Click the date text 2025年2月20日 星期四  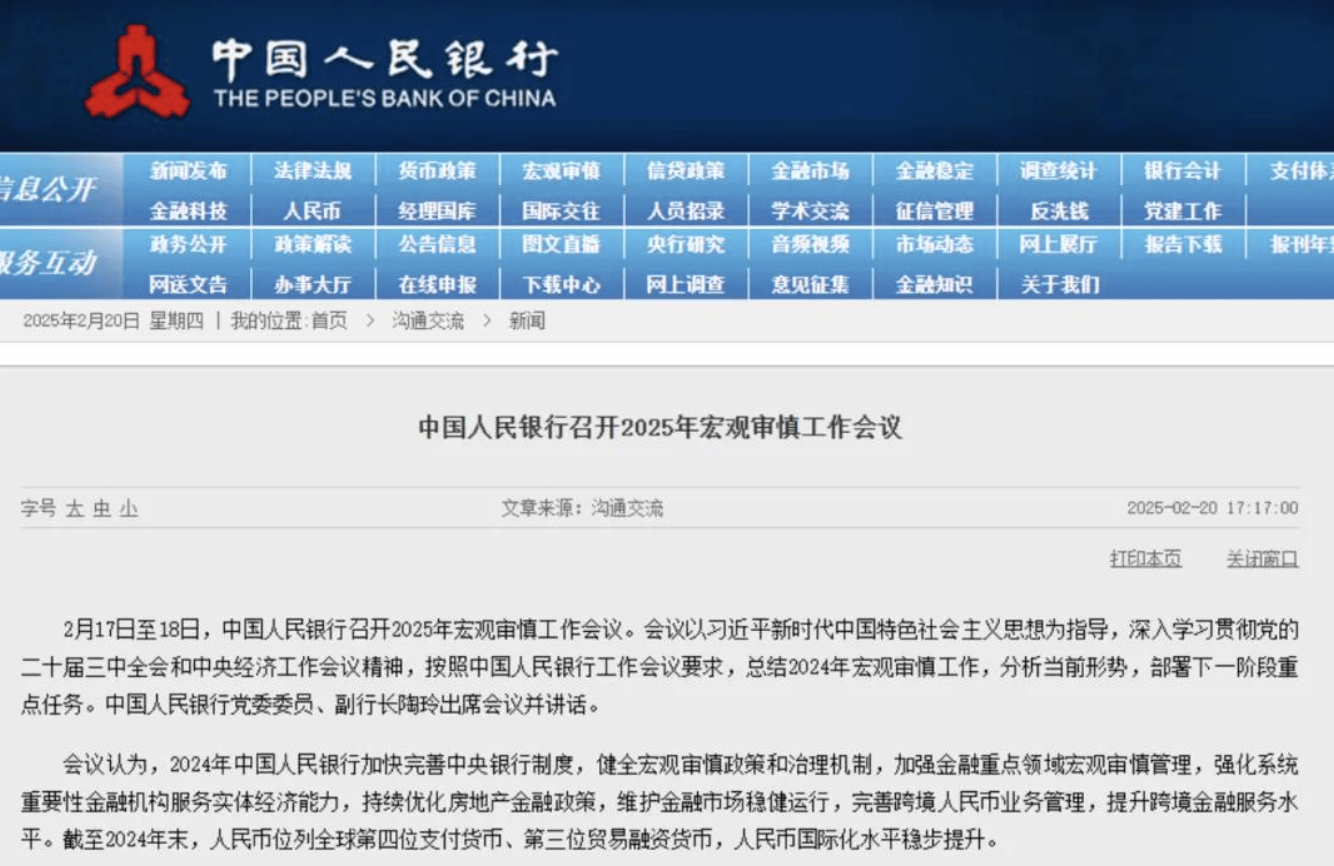113,321
